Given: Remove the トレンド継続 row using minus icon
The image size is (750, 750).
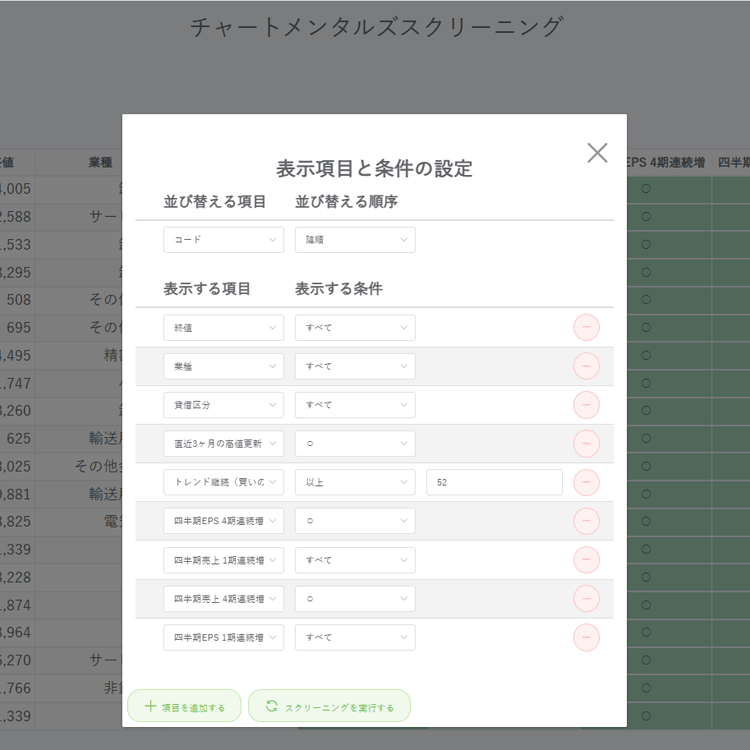Looking at the screenshot, I should click(586, 482).
